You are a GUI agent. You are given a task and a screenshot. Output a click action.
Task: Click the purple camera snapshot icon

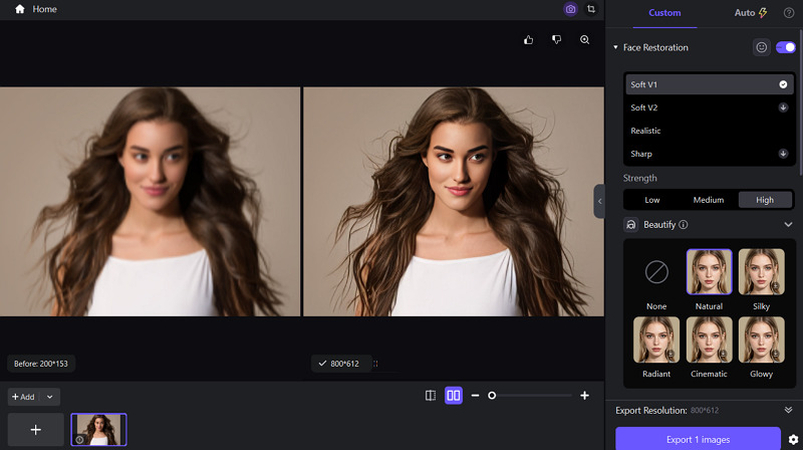(x=570, y=9)
